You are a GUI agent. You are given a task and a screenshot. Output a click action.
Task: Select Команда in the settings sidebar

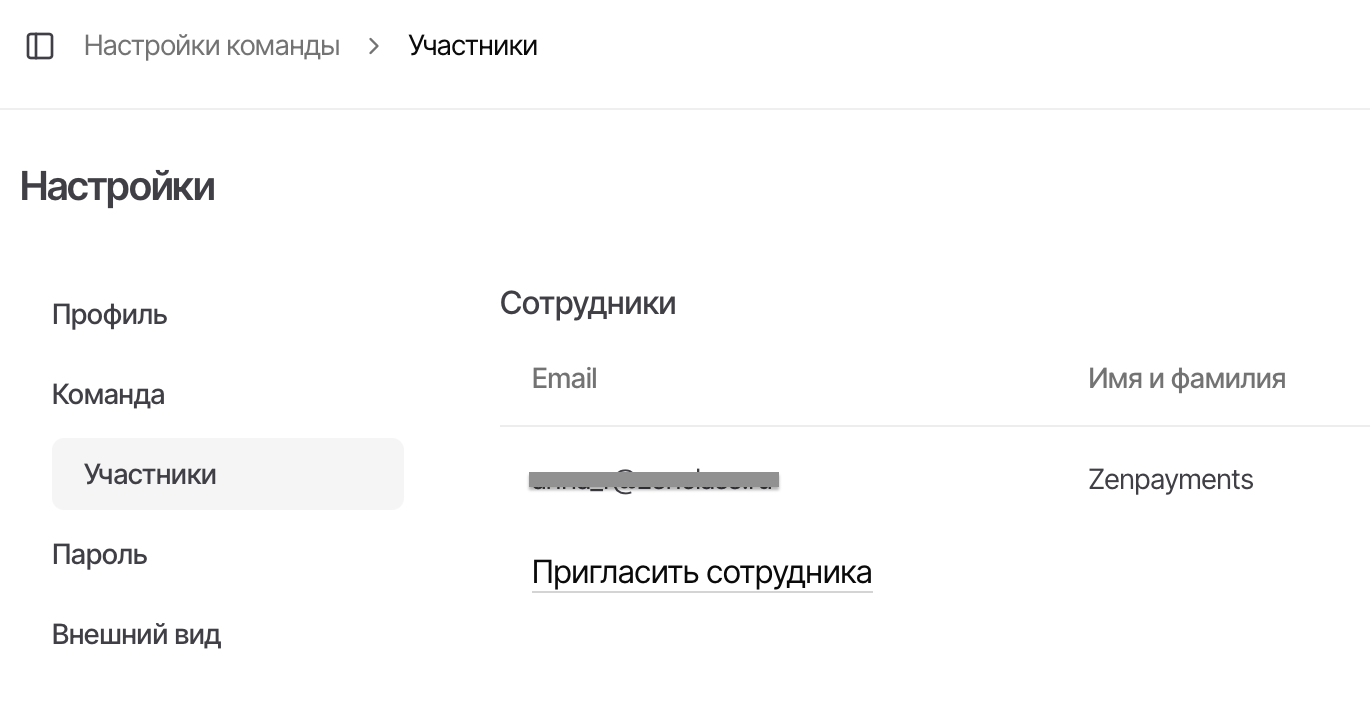pyautogui.click(x=108, y=395)
